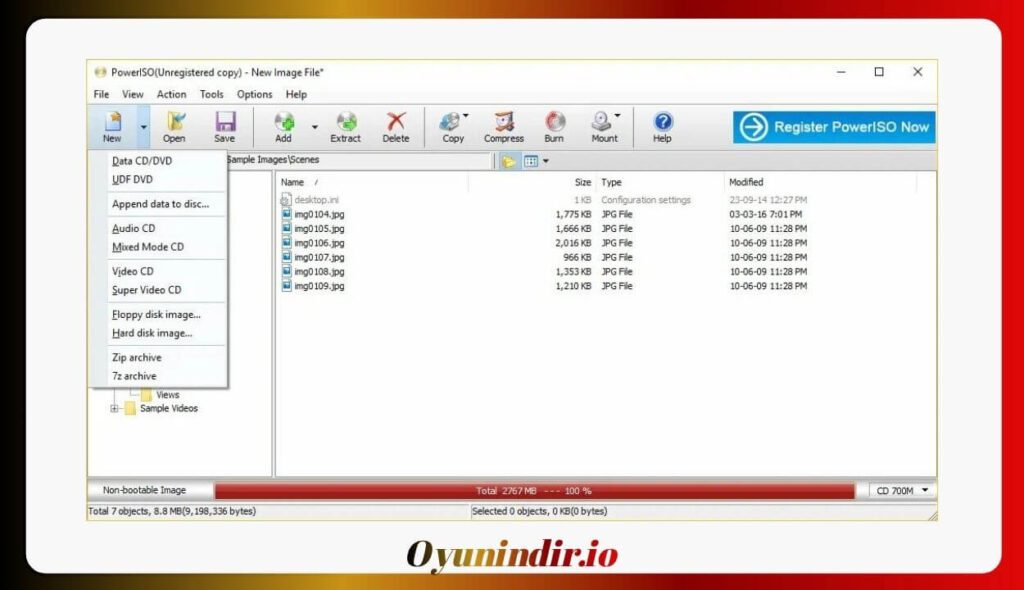Click the 2,016 KB size cell

pyautogui.click(x=573, y=243)
